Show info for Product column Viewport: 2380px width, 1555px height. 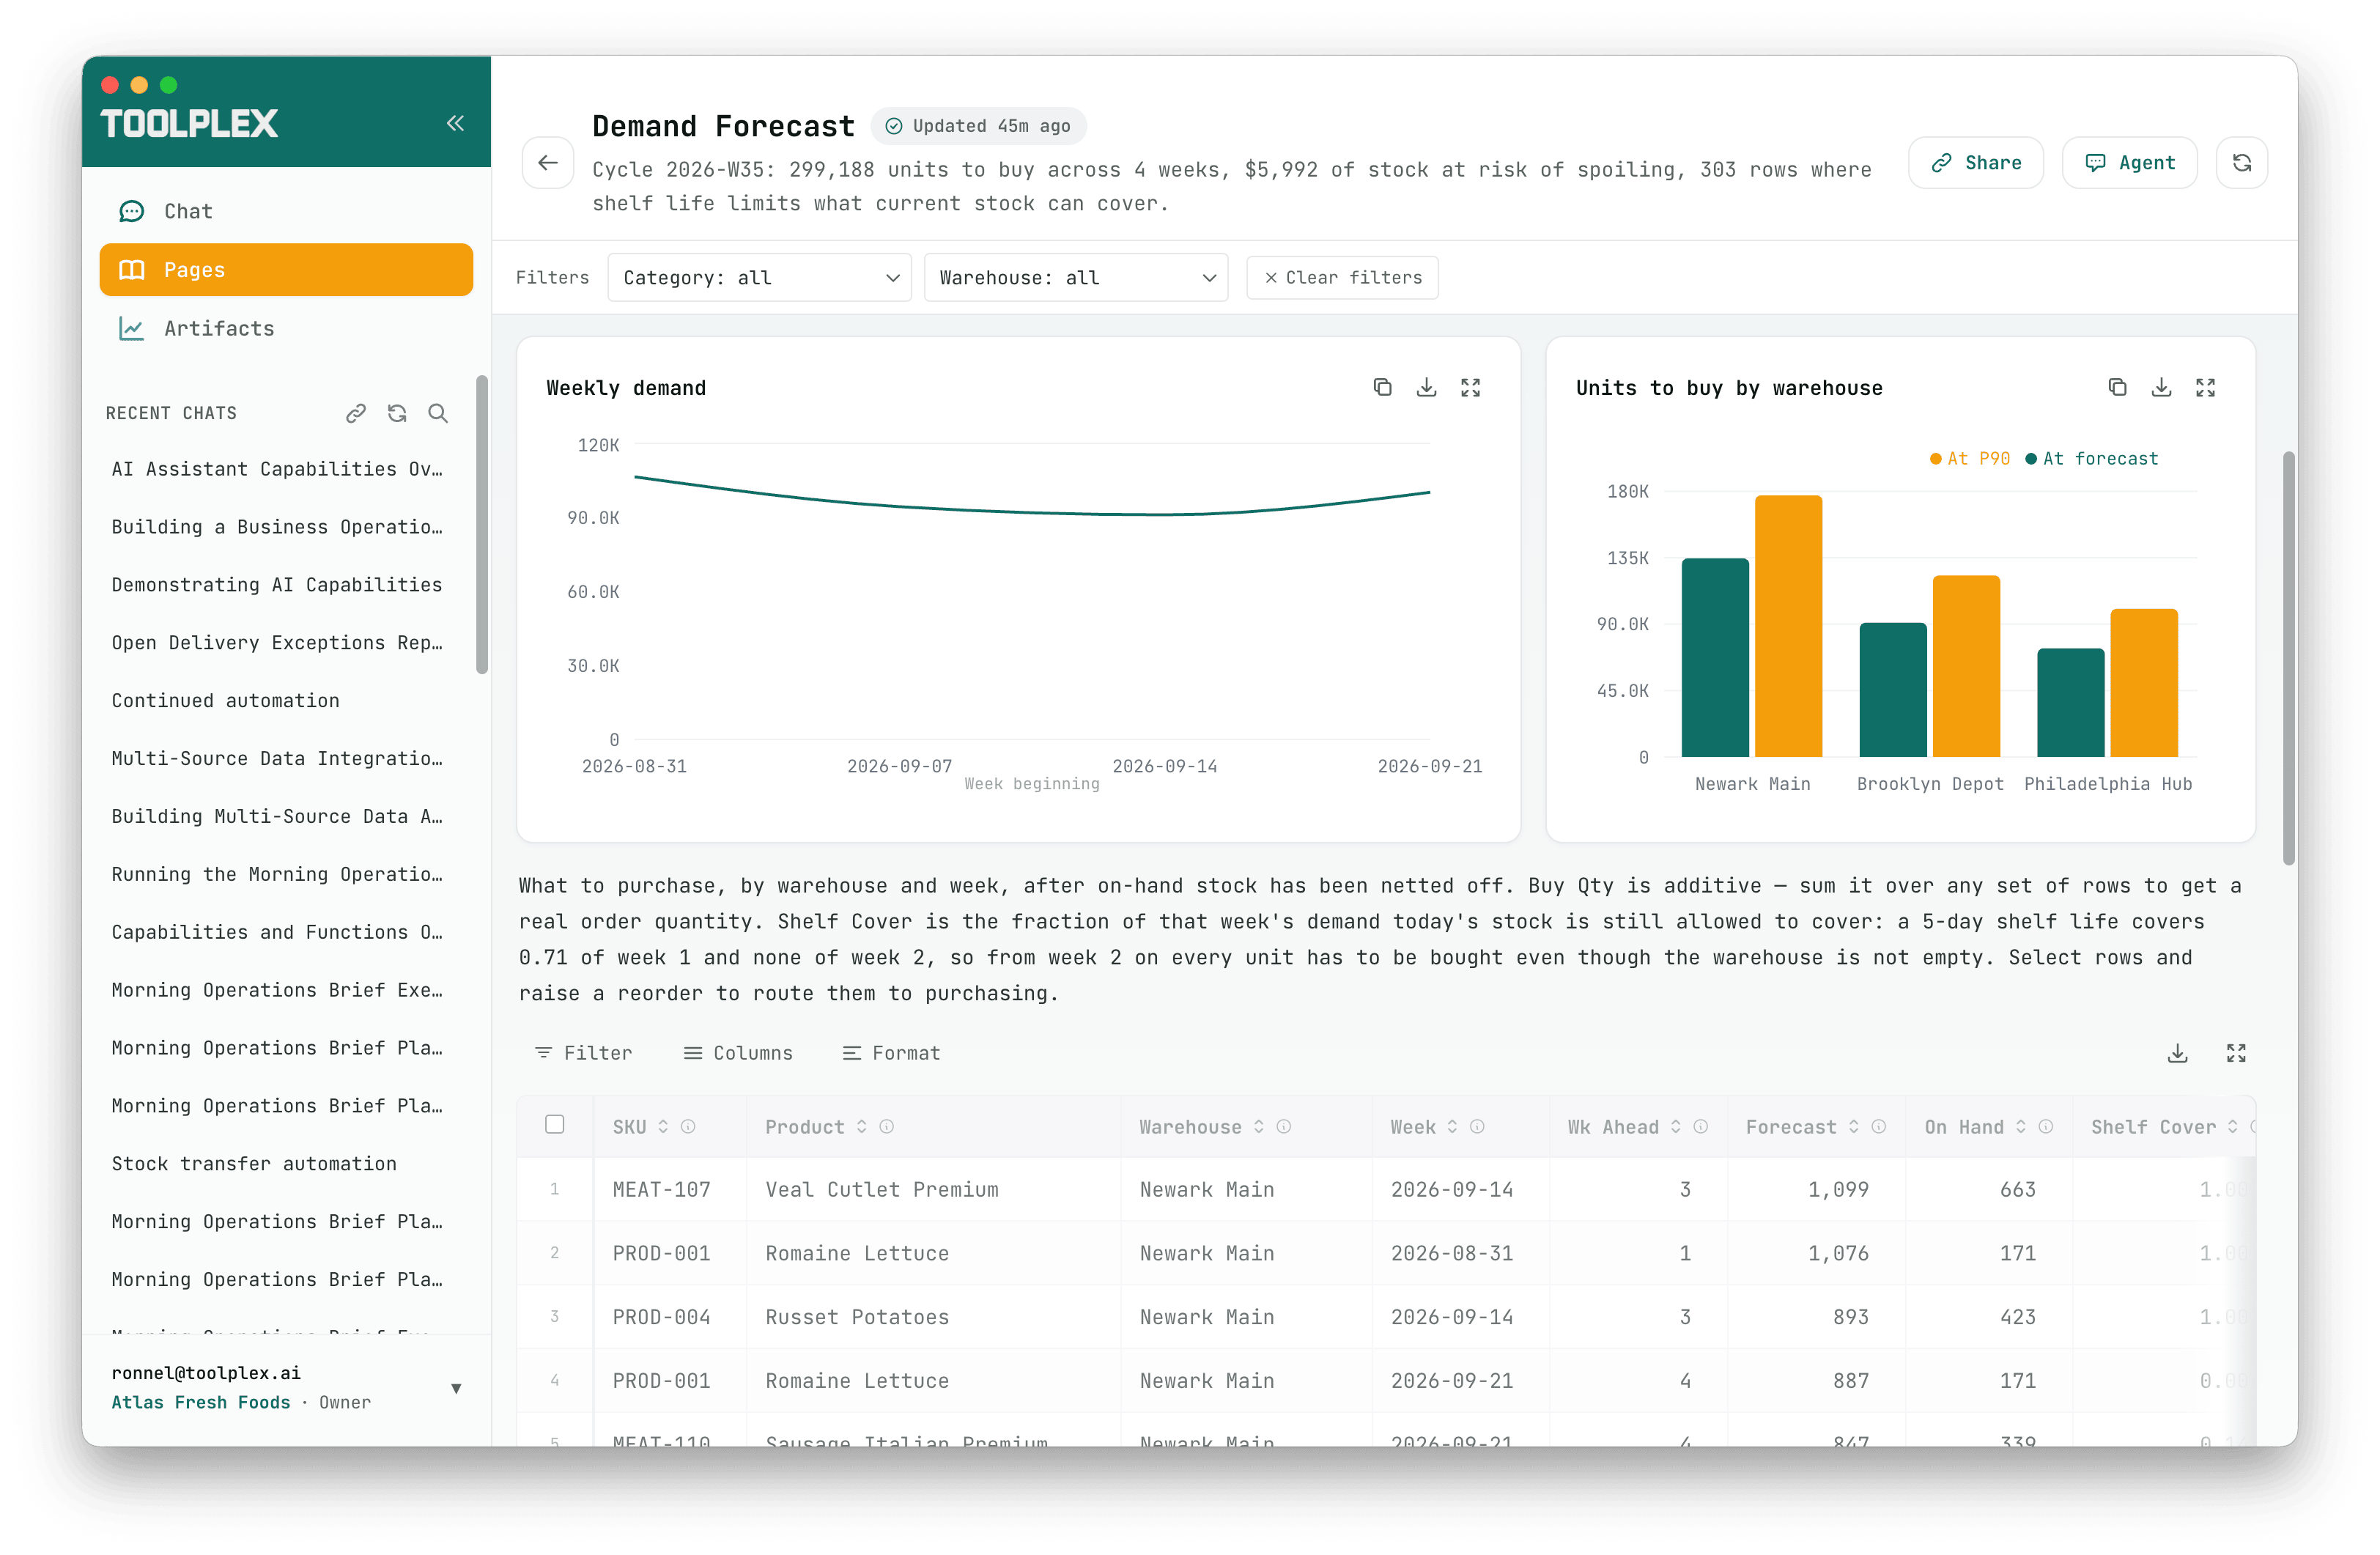pyautogui.click(x=886, y=1126)
